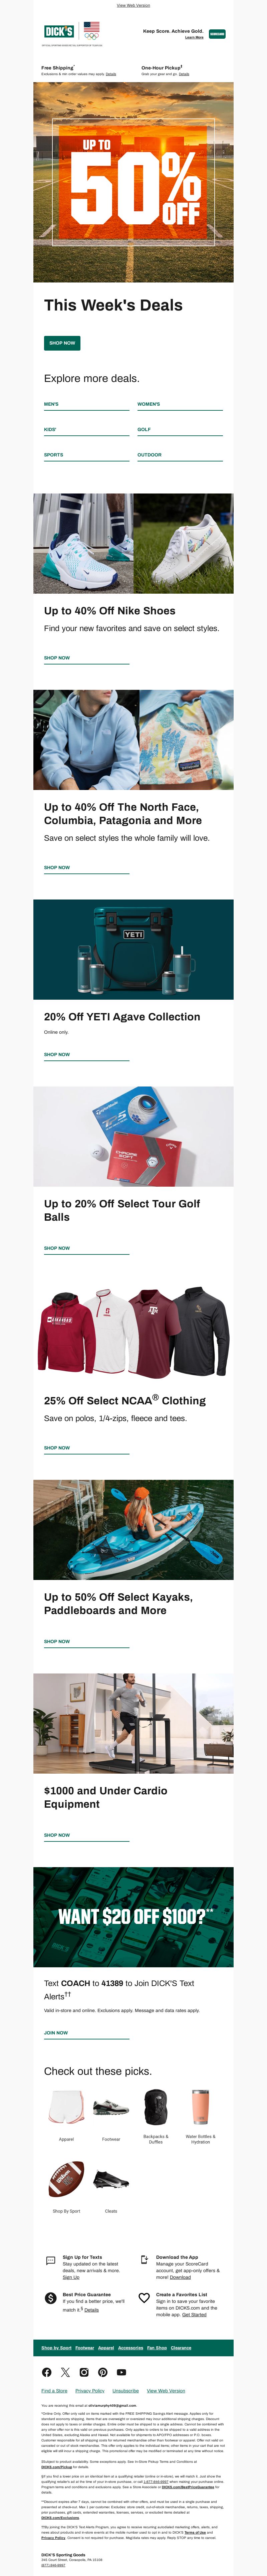Click the Download the App phone icon

tap(144, 2259)
